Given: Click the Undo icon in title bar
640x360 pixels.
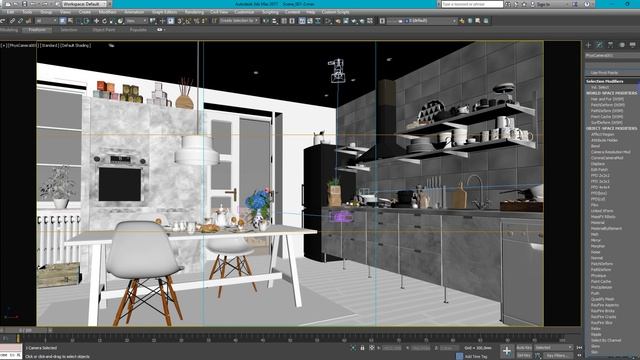Looking at the screenshot, I should [34, 4].
